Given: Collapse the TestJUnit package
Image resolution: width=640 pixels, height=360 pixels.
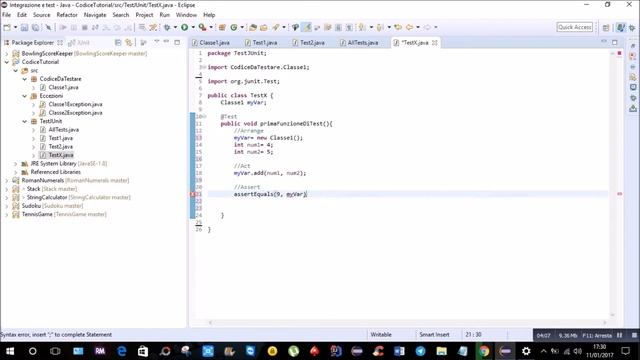Looking at the screenshot, I should click(24, 121).
